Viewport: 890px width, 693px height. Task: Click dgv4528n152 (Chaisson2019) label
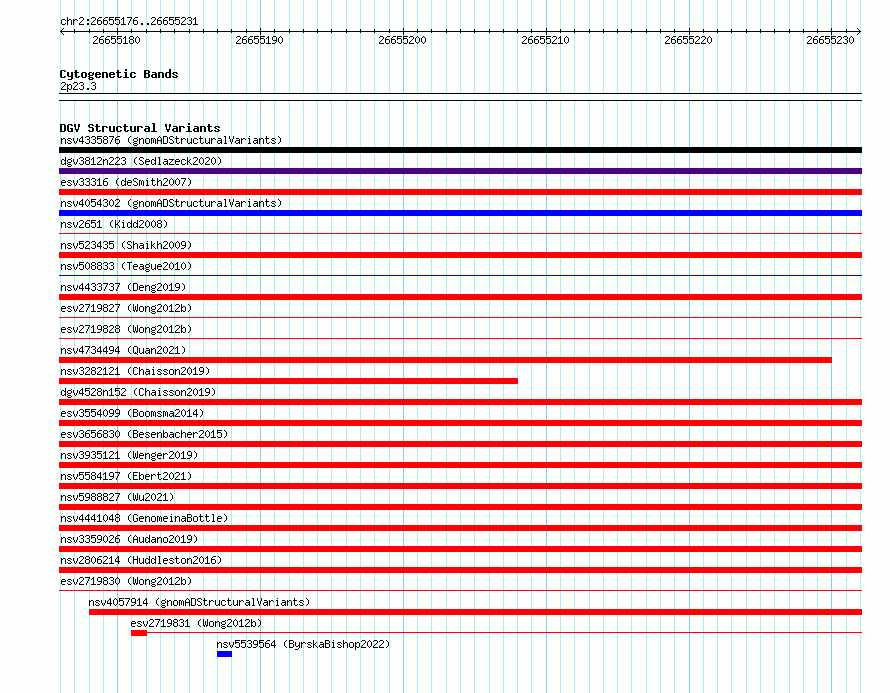[138, 392]
